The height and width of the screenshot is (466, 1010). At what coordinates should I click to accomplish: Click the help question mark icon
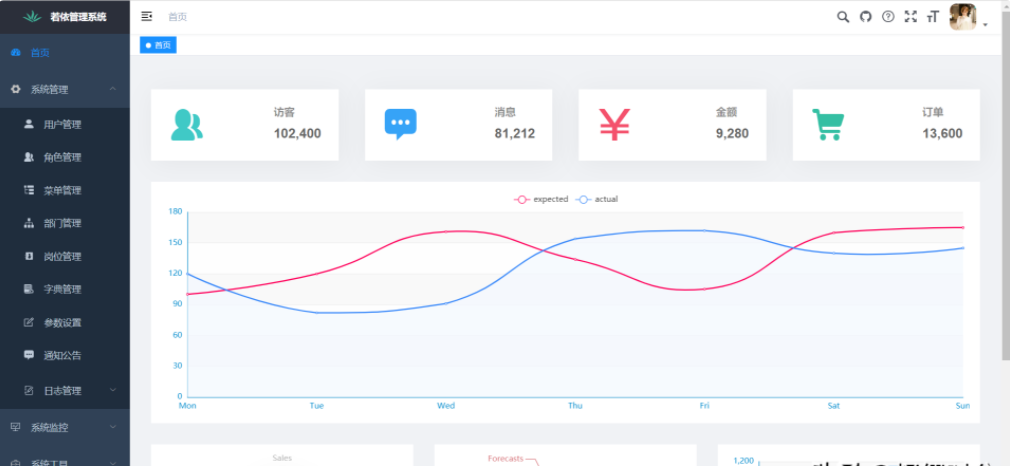[x=888, y=17]
